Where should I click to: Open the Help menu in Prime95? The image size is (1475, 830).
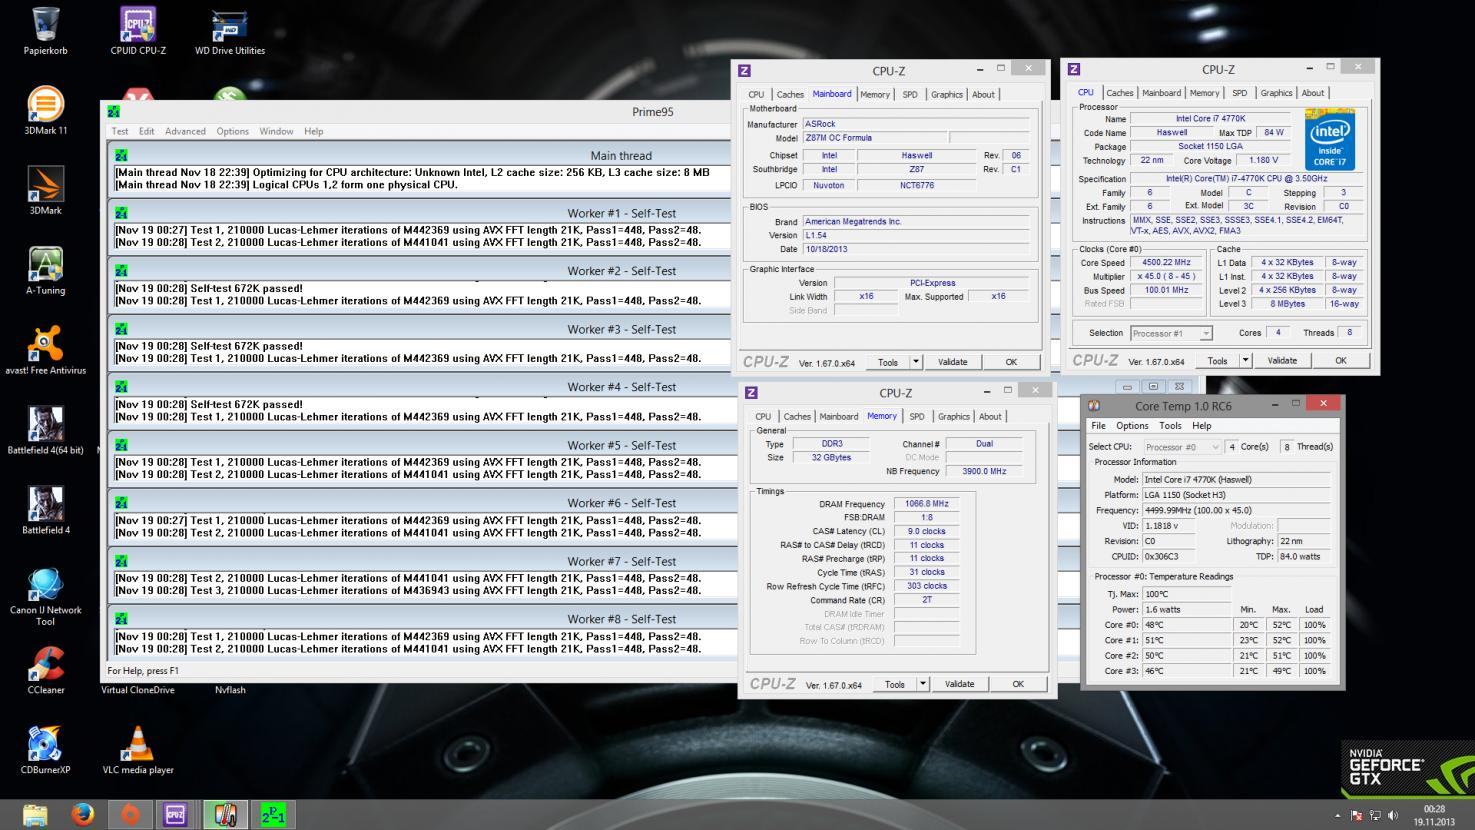click(313, 131)
